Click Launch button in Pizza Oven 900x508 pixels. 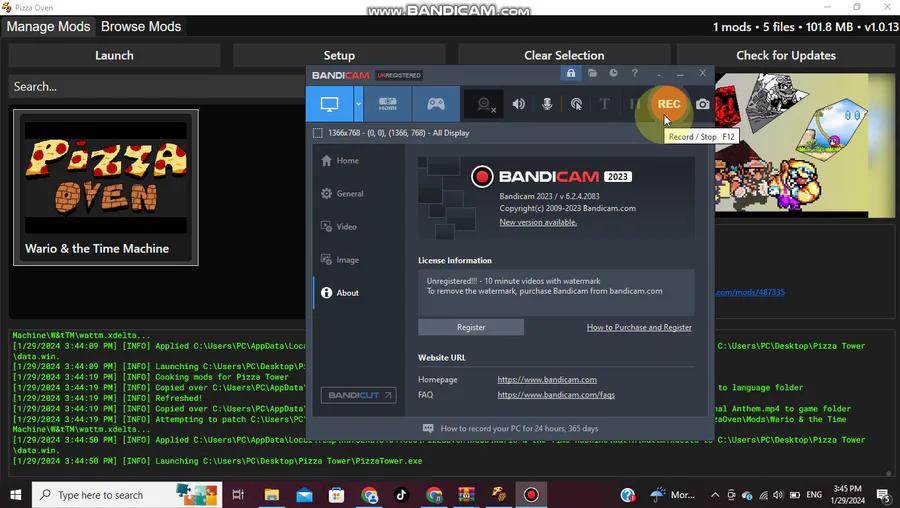[114, 56]
